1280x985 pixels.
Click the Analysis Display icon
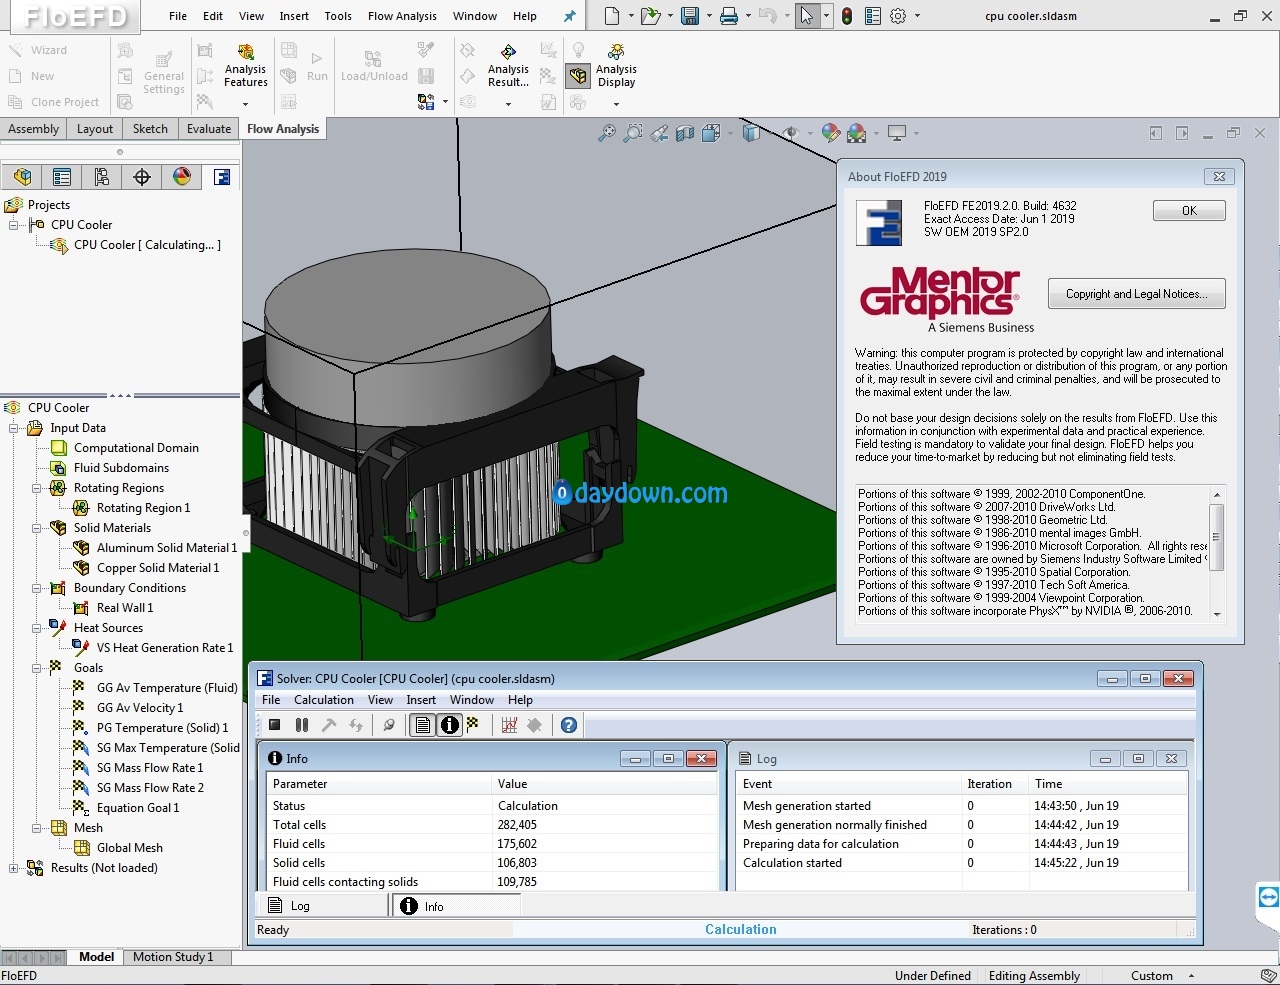(x=616, y=51)
